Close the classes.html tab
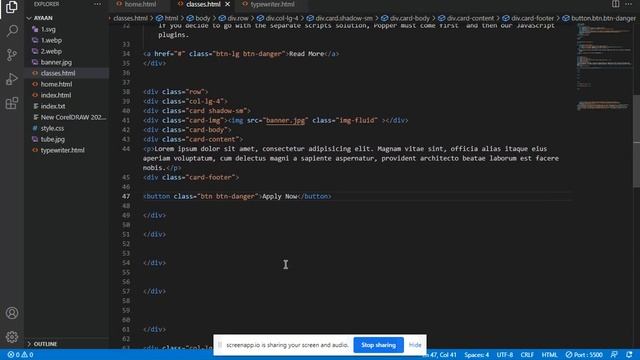Screen dimensions: 640x360 point(228,4)
